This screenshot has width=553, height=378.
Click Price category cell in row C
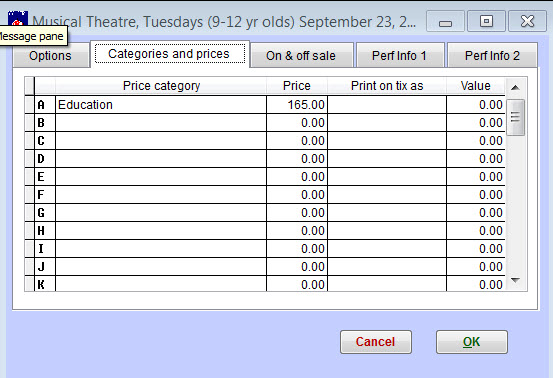pyautogui.click(x=161, y=141)
